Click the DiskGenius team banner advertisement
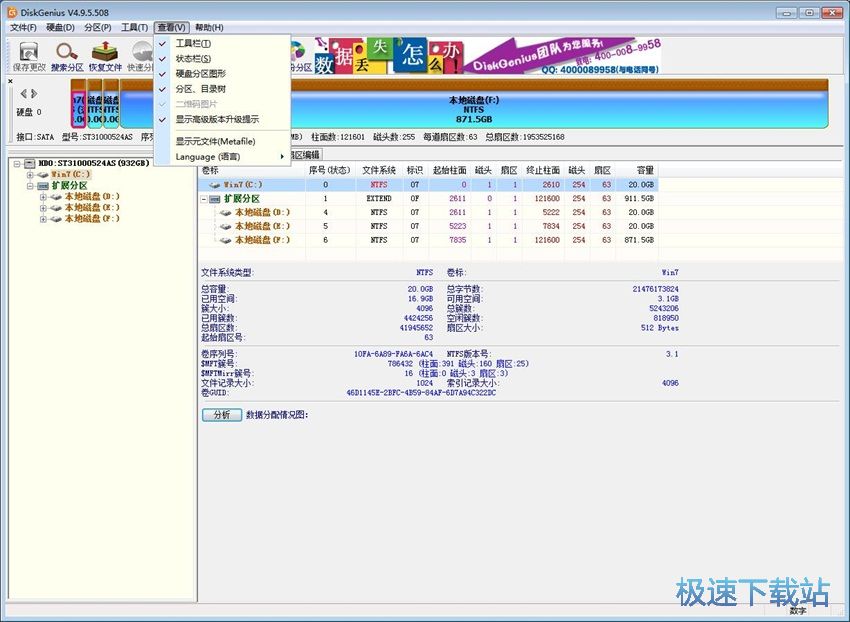The image size is (850, 622). 487,55
